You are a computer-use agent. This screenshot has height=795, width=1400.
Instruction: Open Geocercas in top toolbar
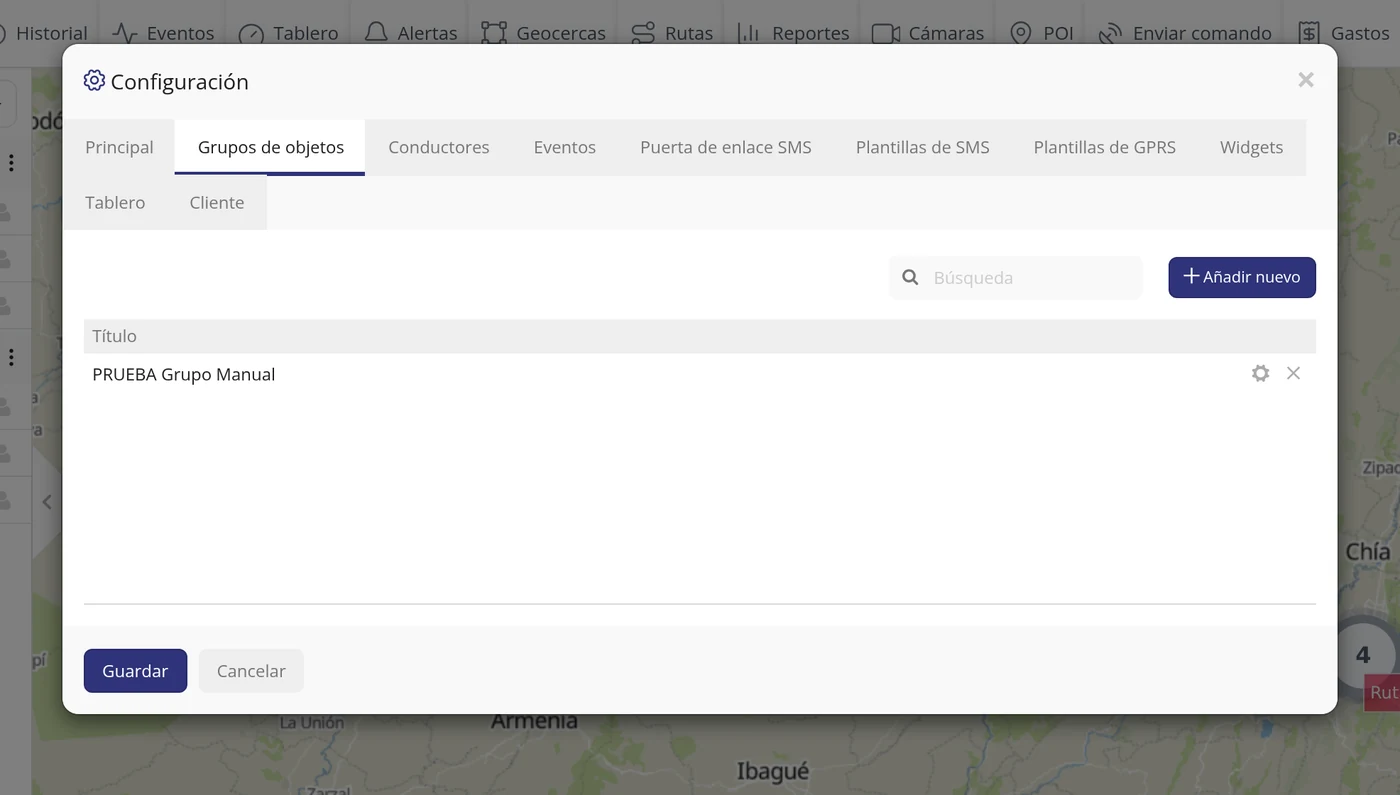[543, 33]
